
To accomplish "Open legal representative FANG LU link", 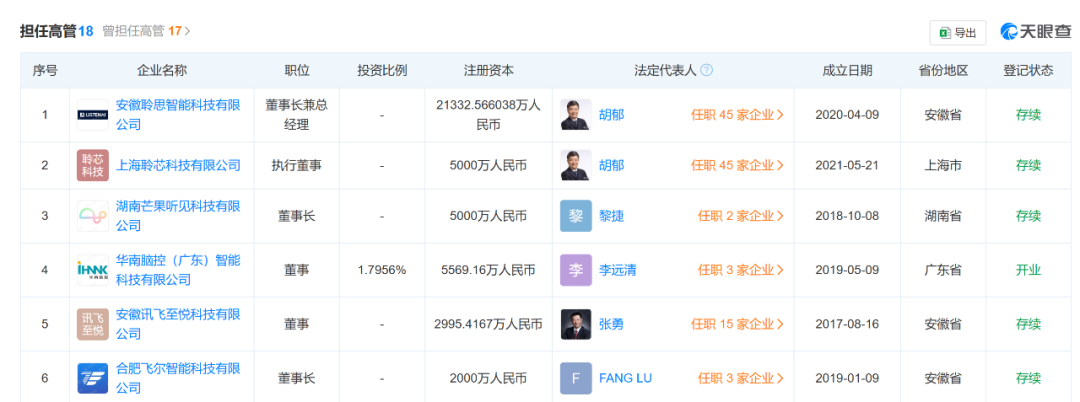I will [625, 378].
